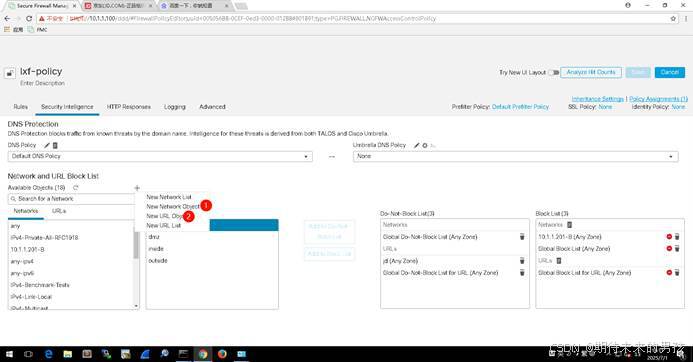Delete Global Block List for URL entry
693x362 pixels.
[x=677, y=273]
